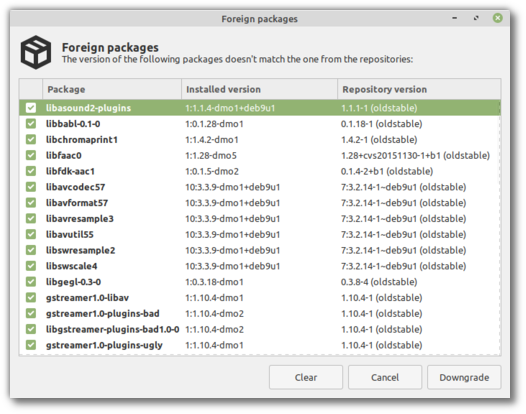Close the window with green X
Viewport: 526px width, 414px height.
click(x=497, y=18)
